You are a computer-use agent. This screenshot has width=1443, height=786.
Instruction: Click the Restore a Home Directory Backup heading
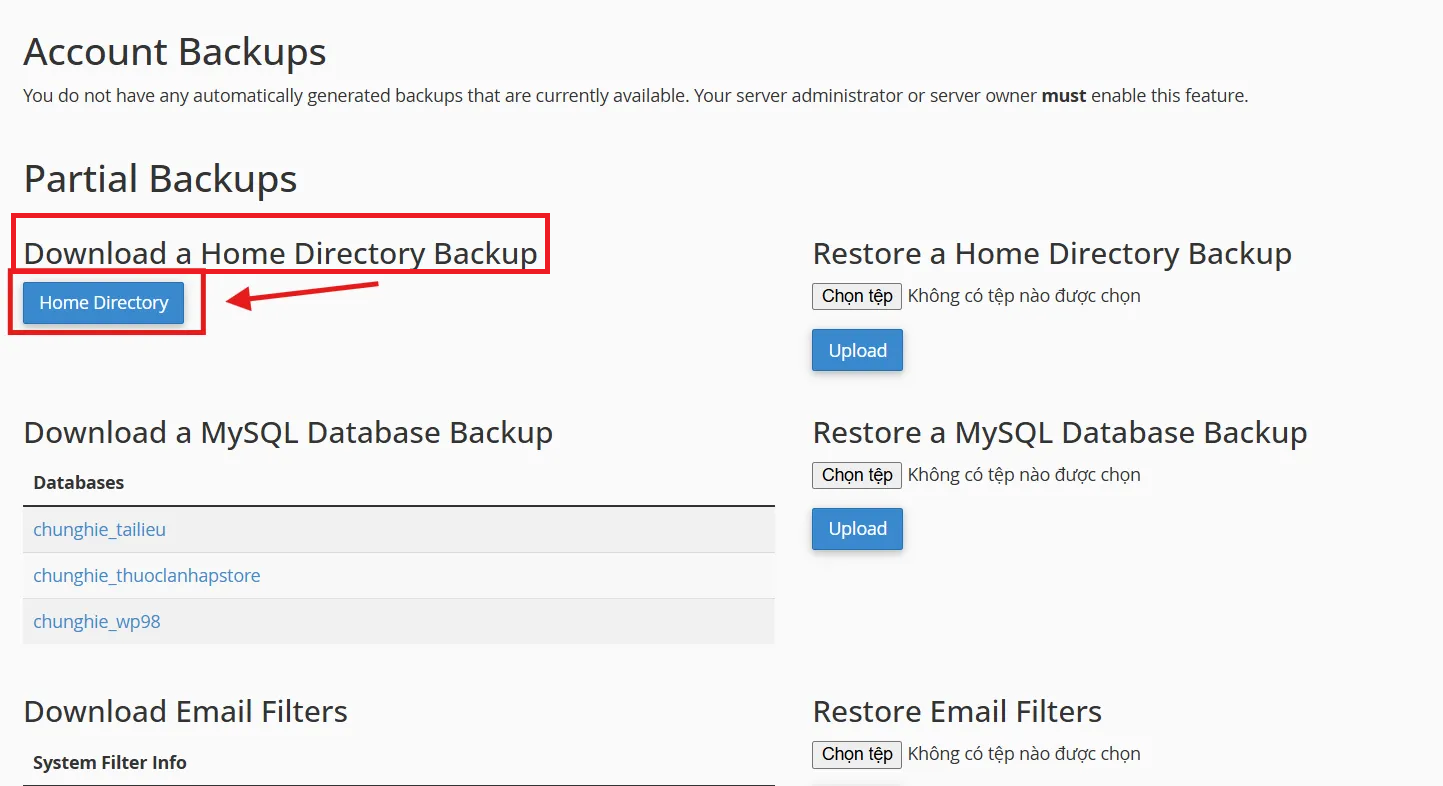(x=1052, y=253)
